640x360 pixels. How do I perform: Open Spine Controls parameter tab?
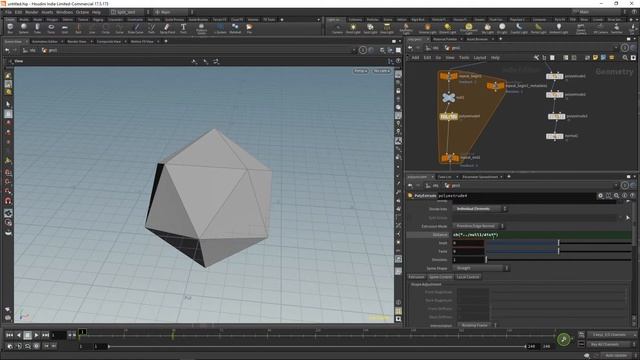pos(440,277)
